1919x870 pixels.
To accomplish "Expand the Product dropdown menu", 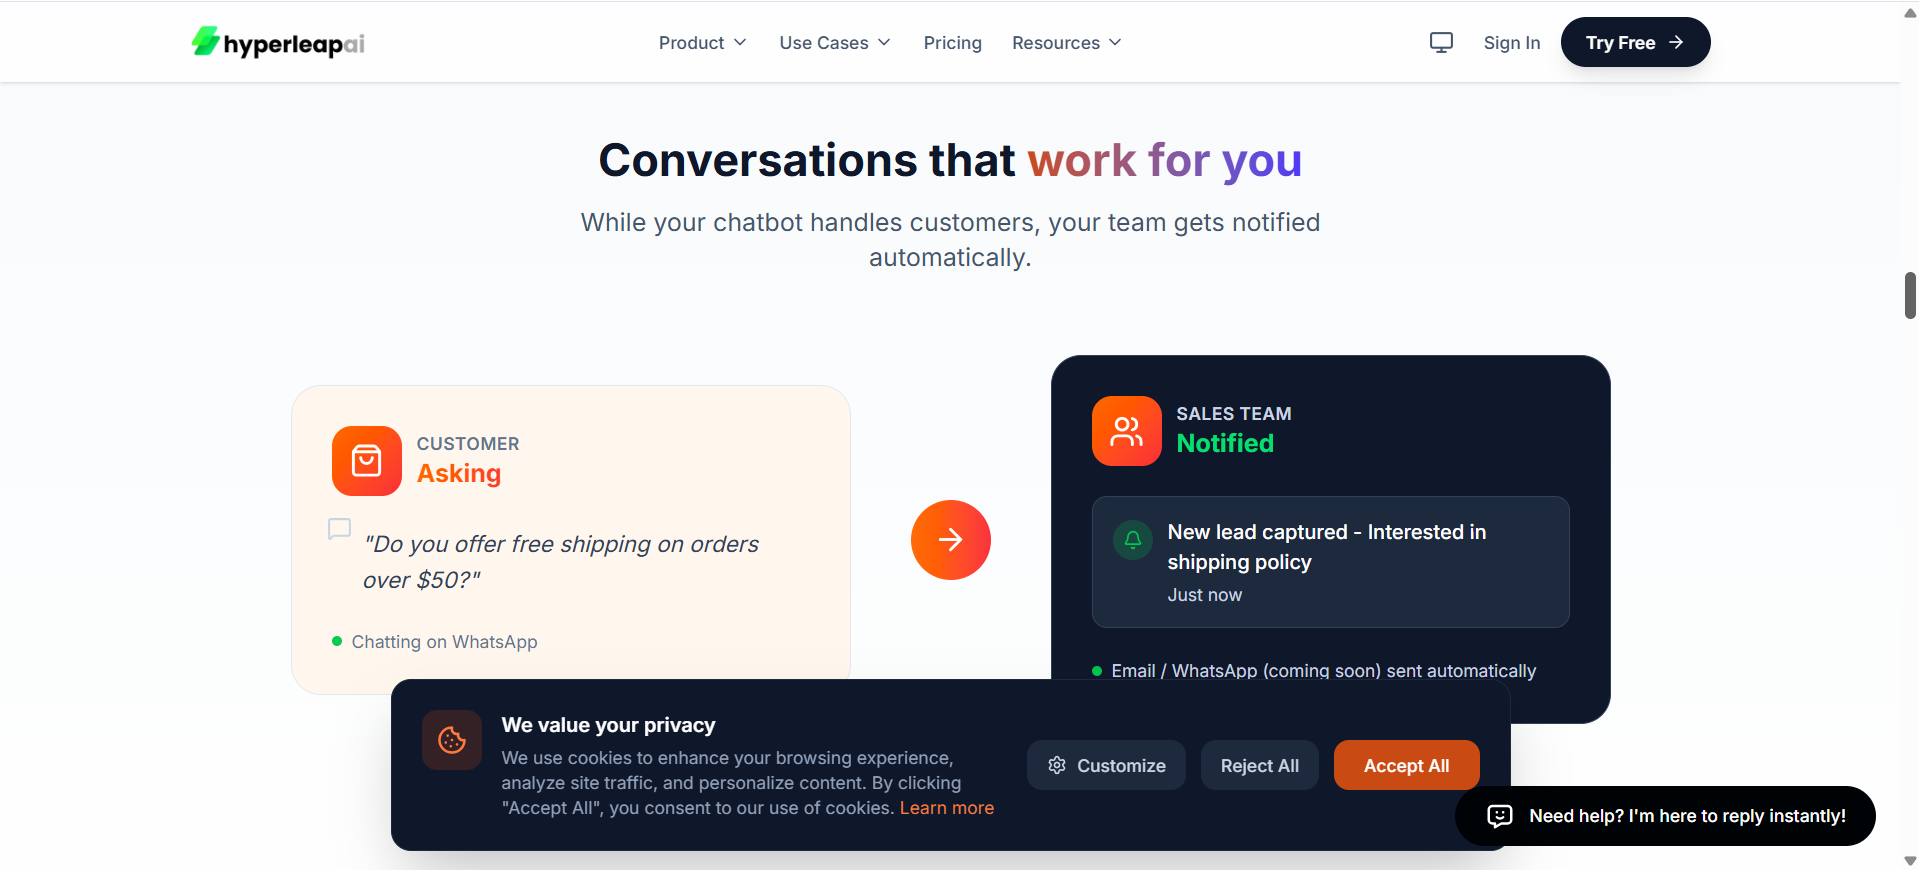I will 702,43.
